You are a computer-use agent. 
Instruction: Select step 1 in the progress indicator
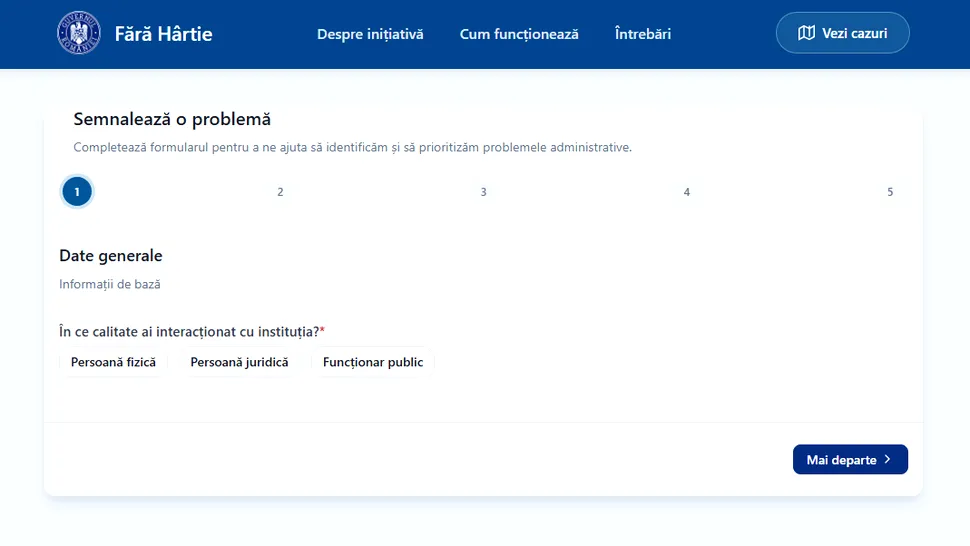coord(77,192)
